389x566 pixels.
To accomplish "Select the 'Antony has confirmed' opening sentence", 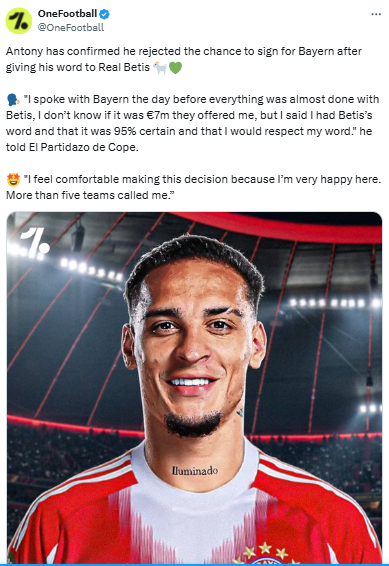I will point(184,59).
